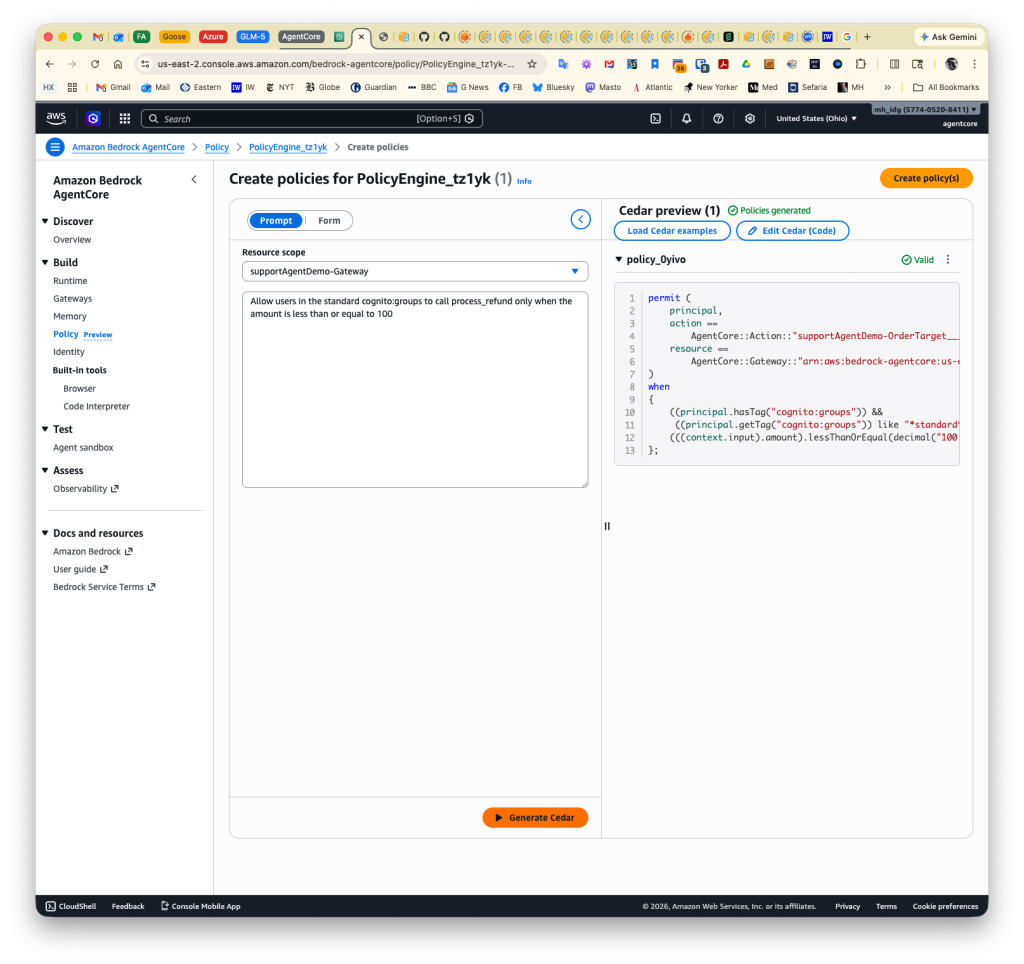Viewport: 1024px width, 964px height.
Task: Click Generate Cedar
Action: click(535, 817)
